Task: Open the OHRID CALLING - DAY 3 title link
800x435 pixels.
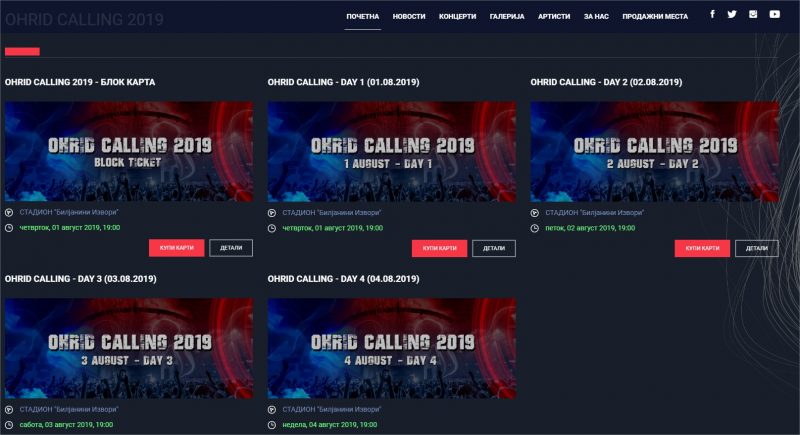Action: [81, 279]
